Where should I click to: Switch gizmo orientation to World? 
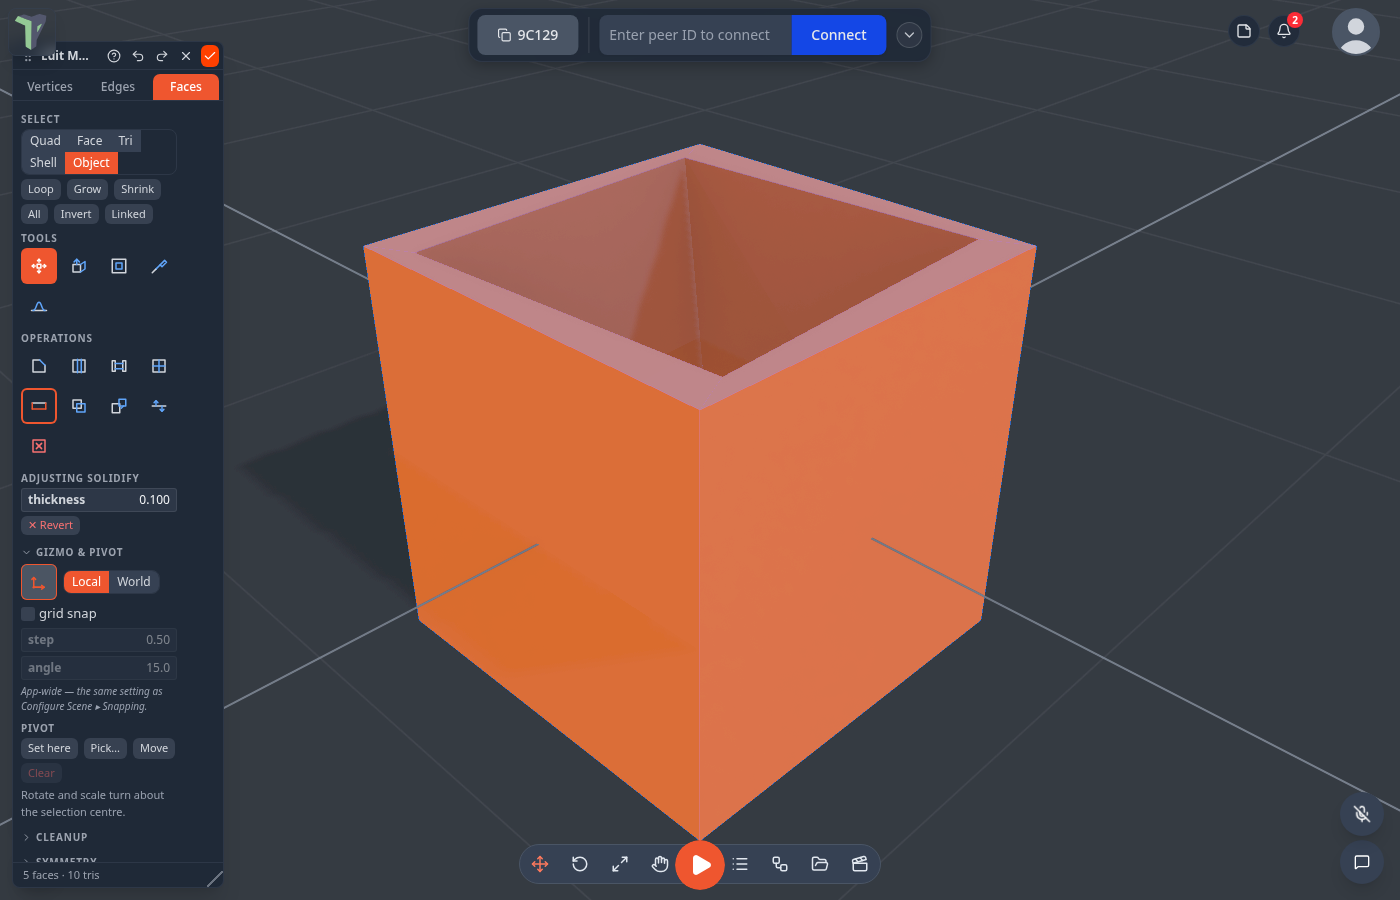point(134,582)
